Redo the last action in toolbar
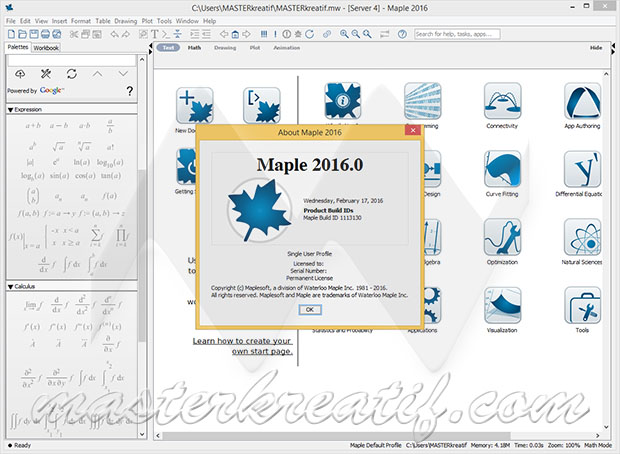The image size is (620, 454). point(126,34)
